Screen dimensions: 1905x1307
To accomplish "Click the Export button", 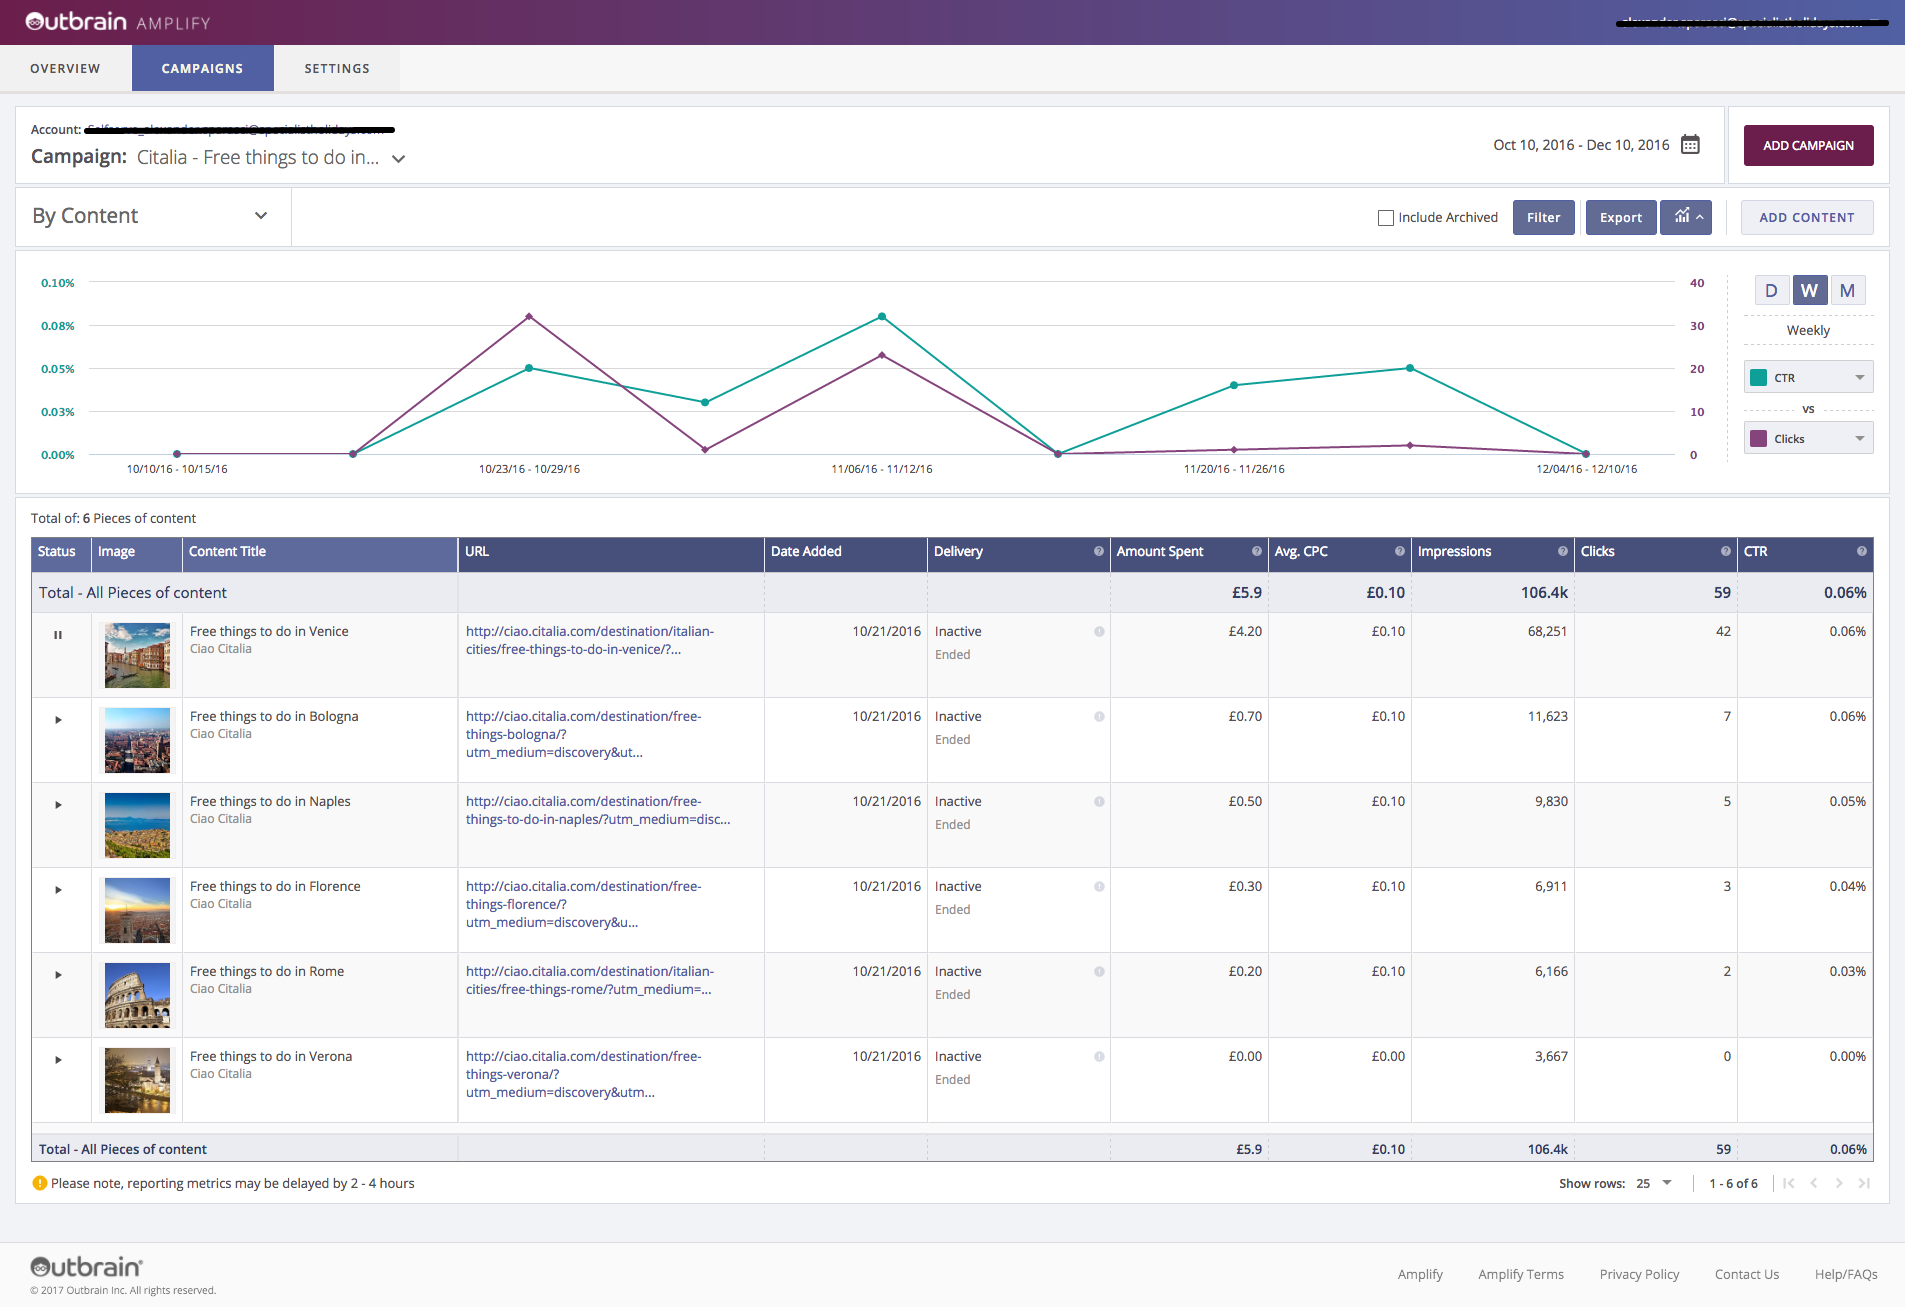I will coord(1621,217).
